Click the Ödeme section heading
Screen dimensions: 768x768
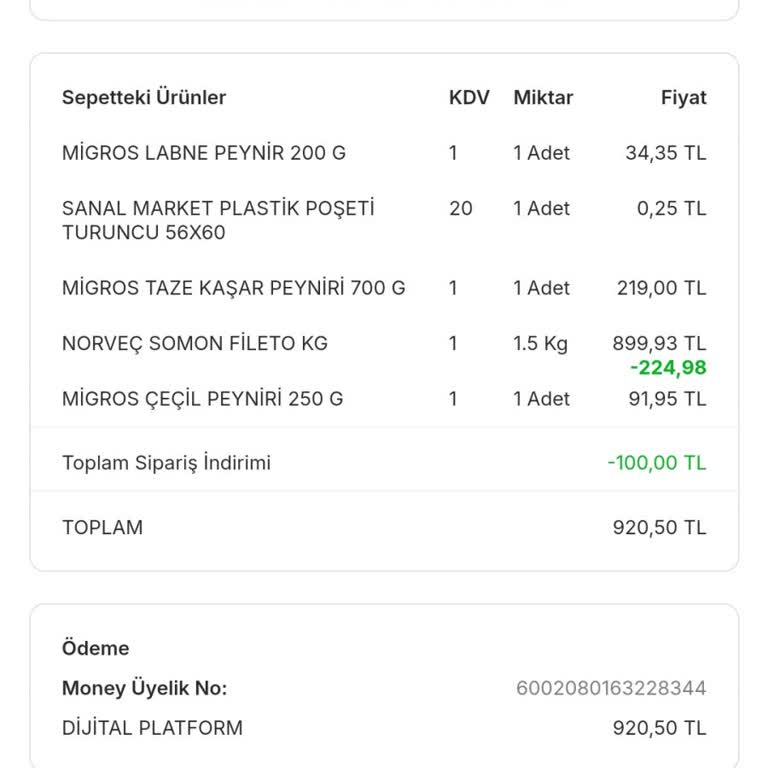pyautogui.click(x=96, y=648)
